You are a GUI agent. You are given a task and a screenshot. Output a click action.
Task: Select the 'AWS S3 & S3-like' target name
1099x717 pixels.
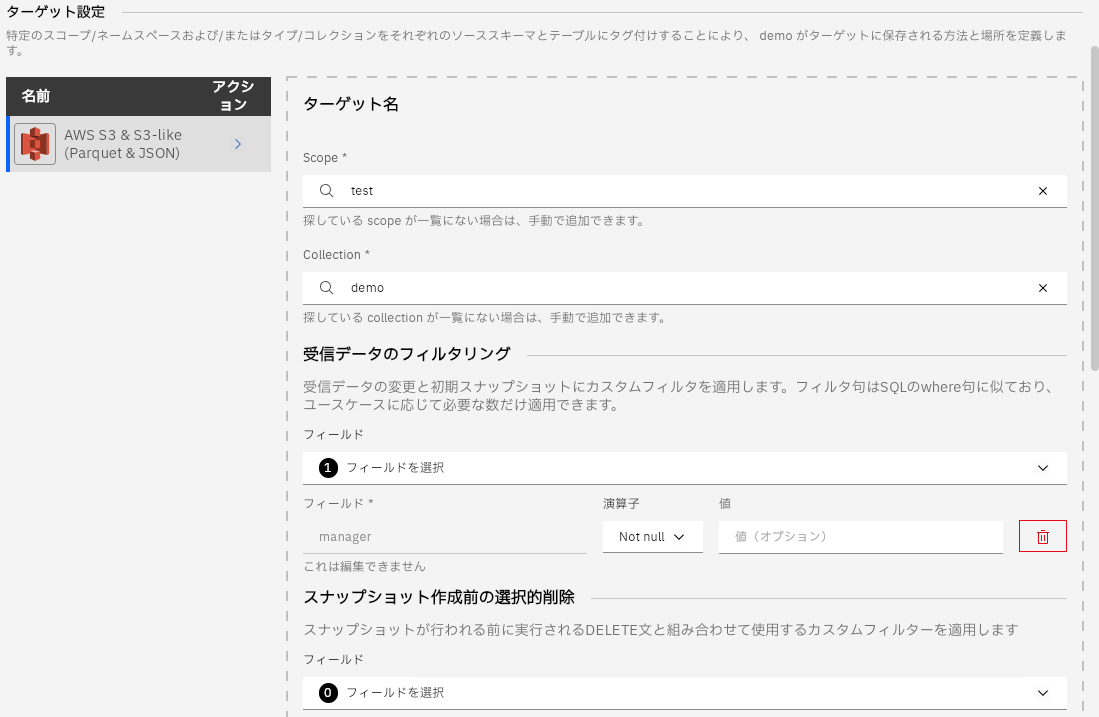coord(123,144)
